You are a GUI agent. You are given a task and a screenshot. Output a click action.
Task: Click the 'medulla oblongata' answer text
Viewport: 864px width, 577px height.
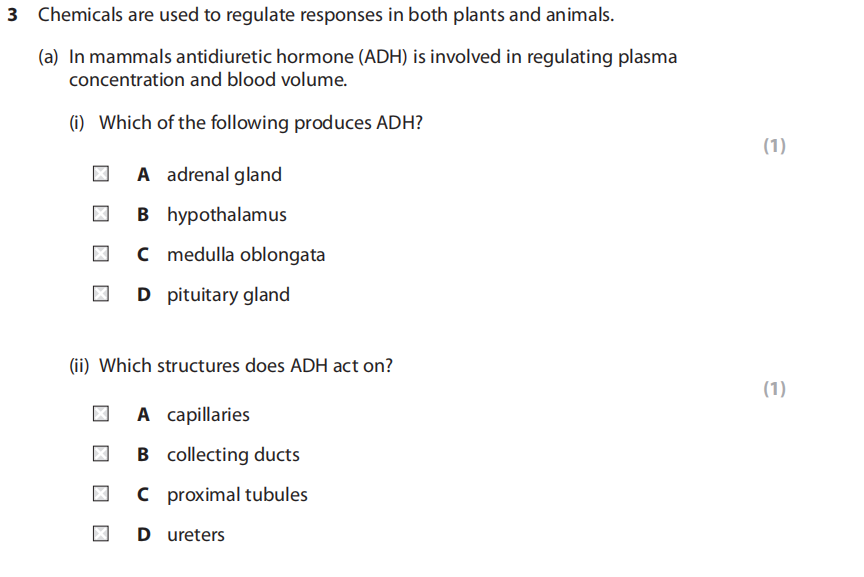(246, 255)
